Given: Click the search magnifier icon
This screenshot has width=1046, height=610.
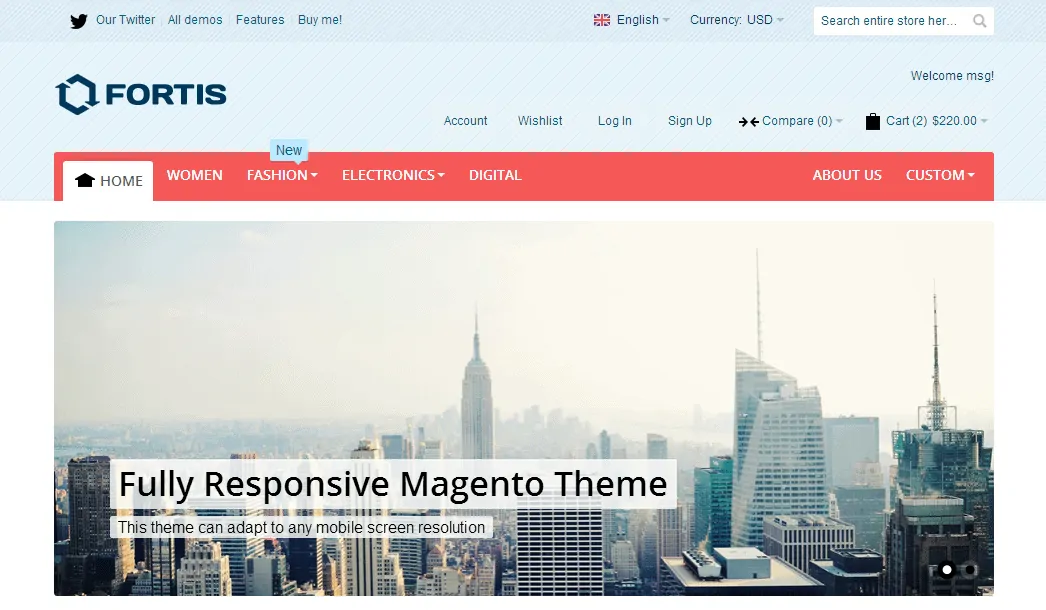Looking at the screenshot, I should 978,20.
